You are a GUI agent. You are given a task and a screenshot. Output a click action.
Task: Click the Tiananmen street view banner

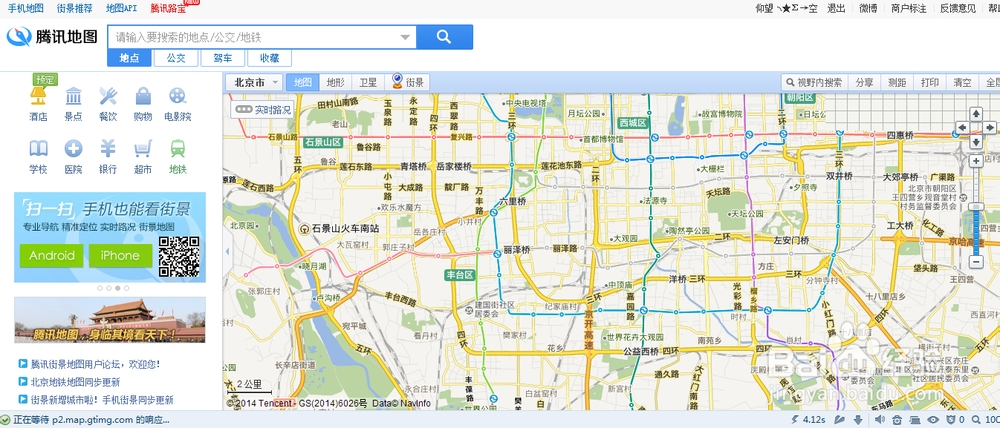click(x=110, y=320)
